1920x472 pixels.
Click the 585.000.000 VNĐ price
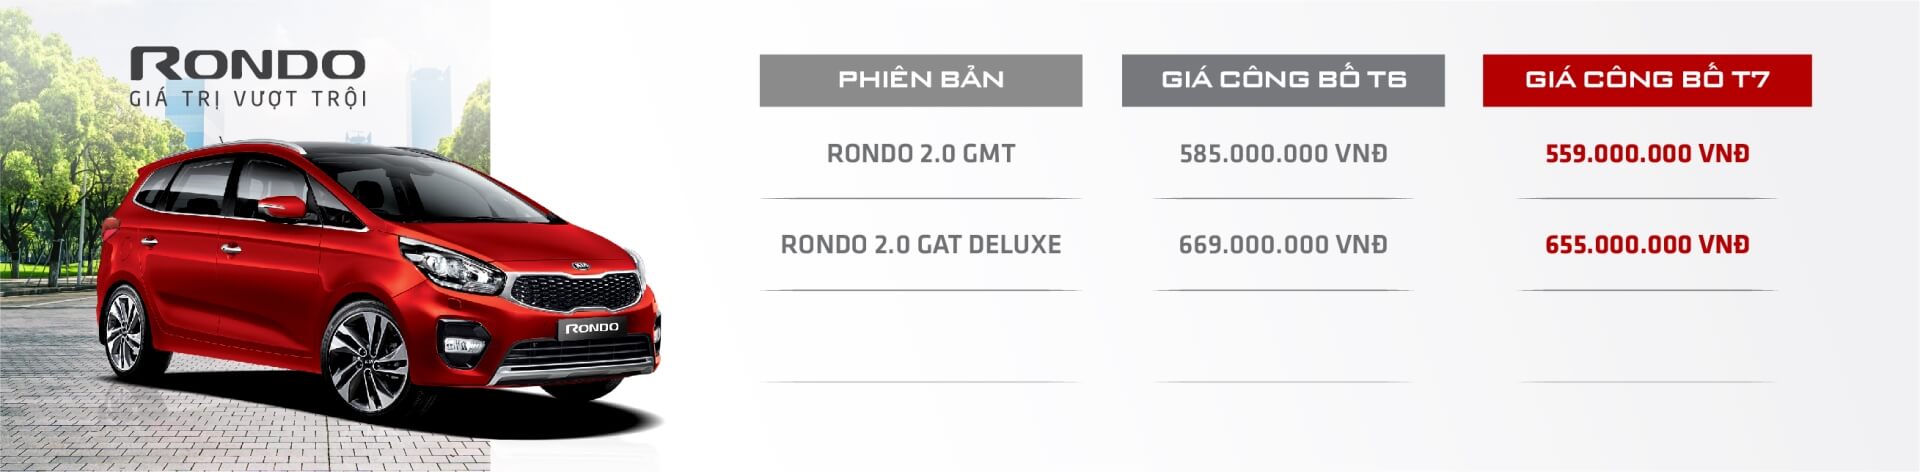[x=1283, y=154]
